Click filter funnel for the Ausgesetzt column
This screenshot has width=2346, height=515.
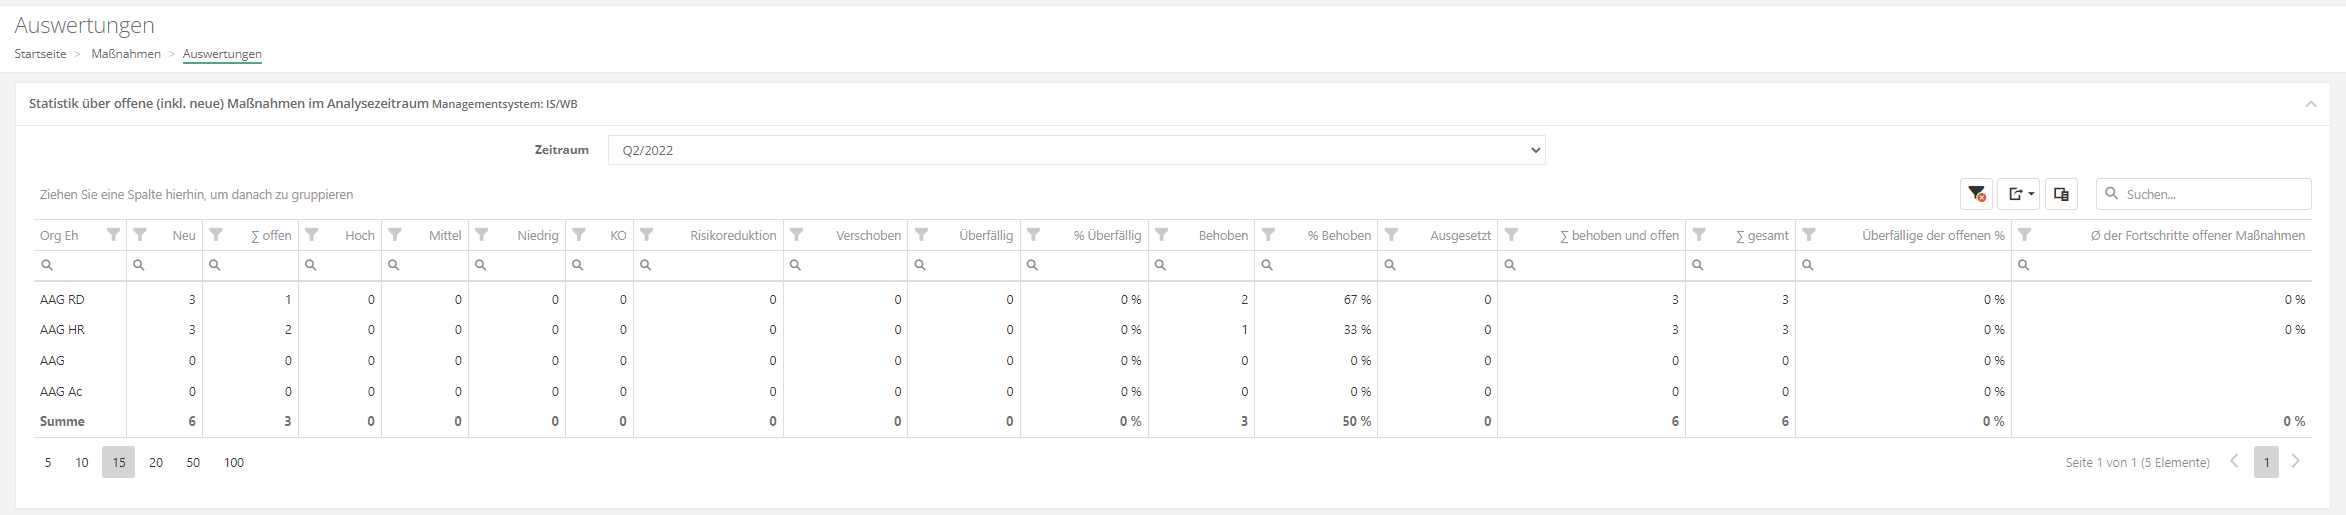[1391, 235]
